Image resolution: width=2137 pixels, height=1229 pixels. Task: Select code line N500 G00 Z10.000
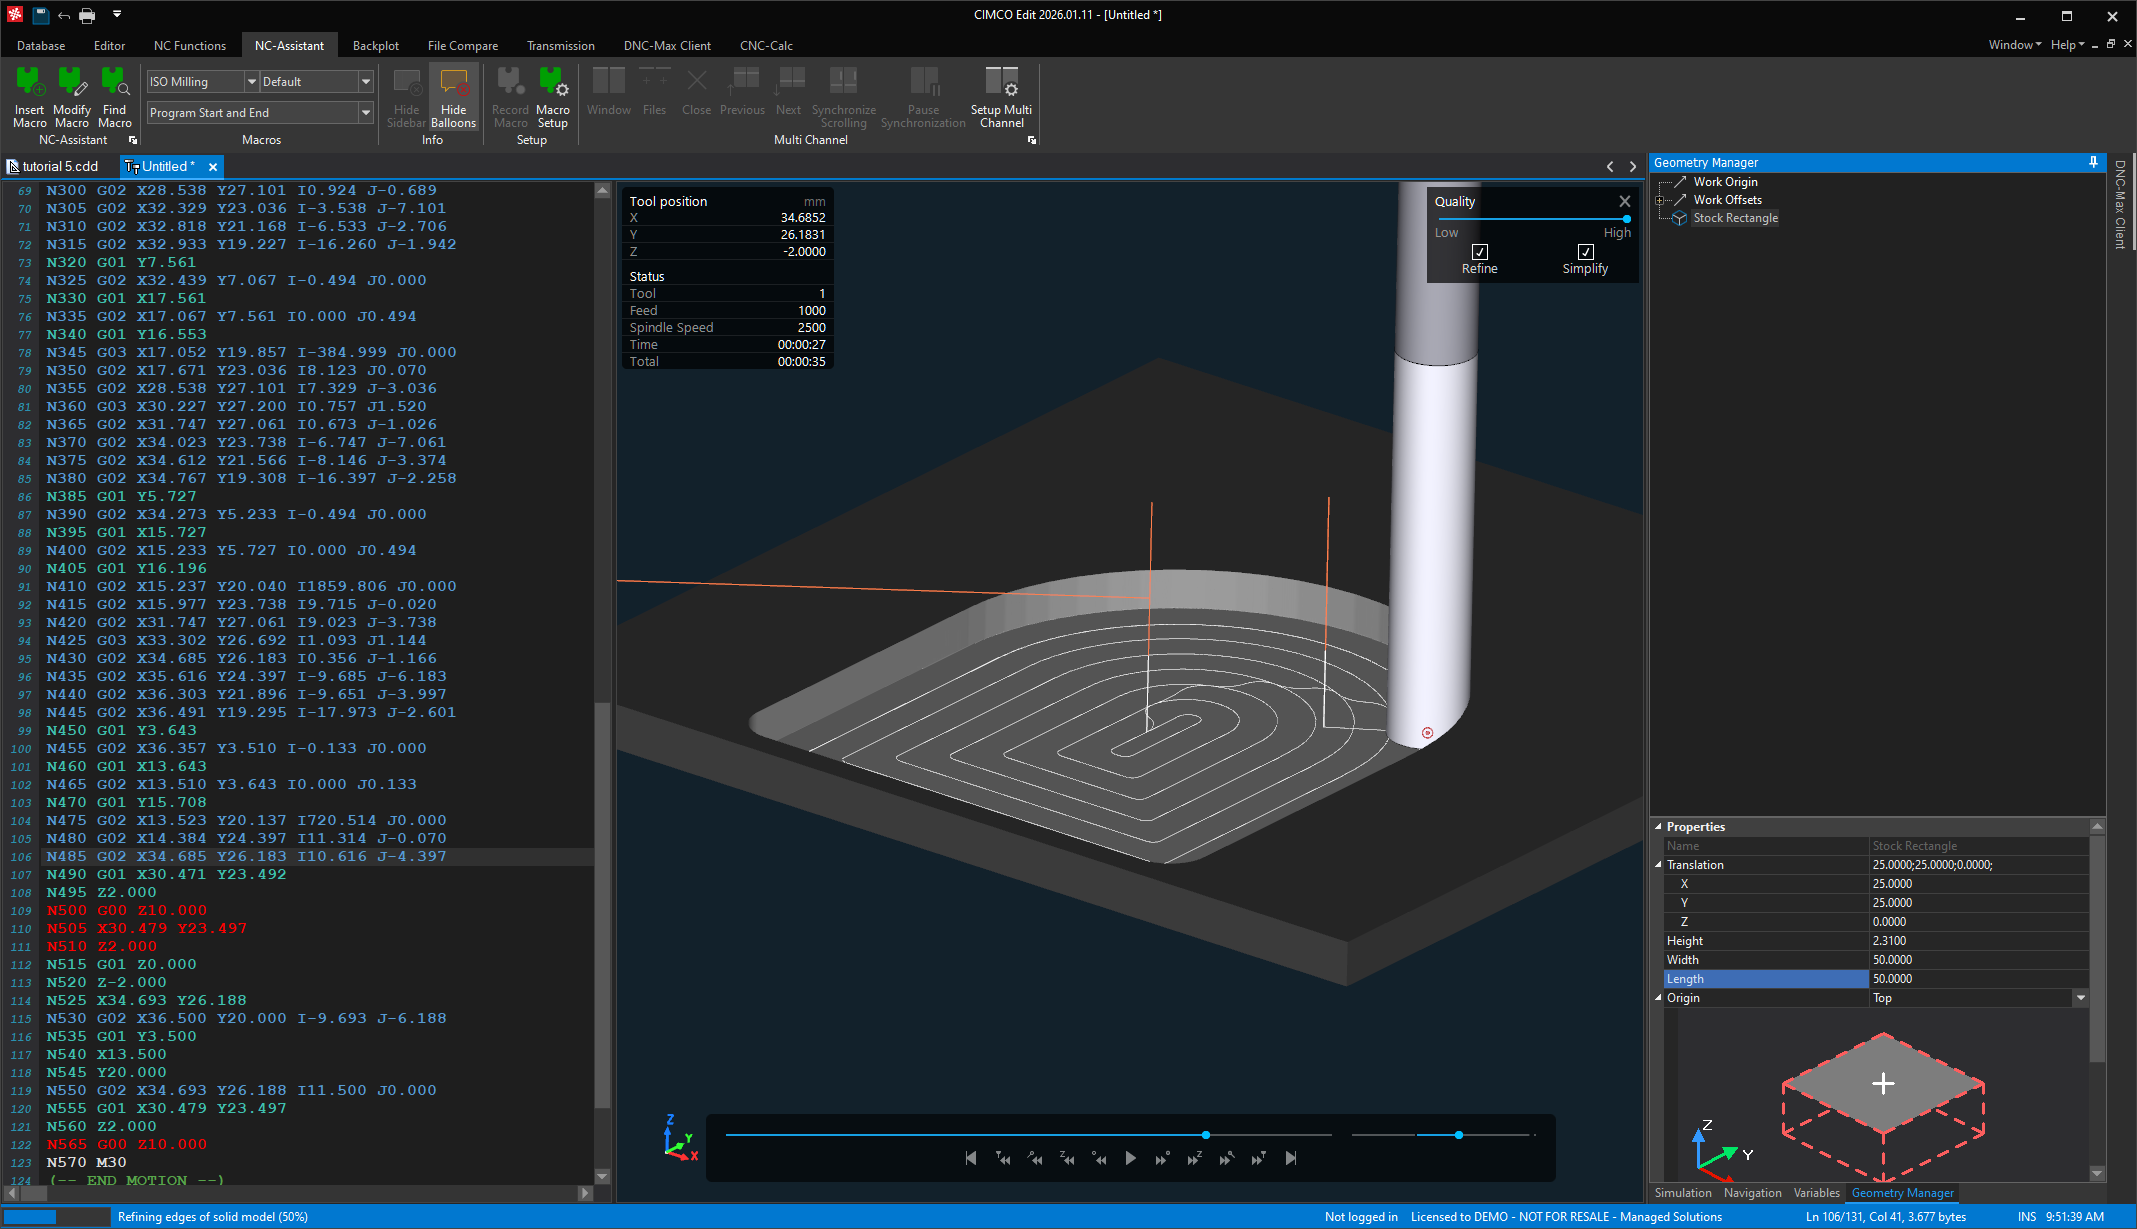pos(126,911)
